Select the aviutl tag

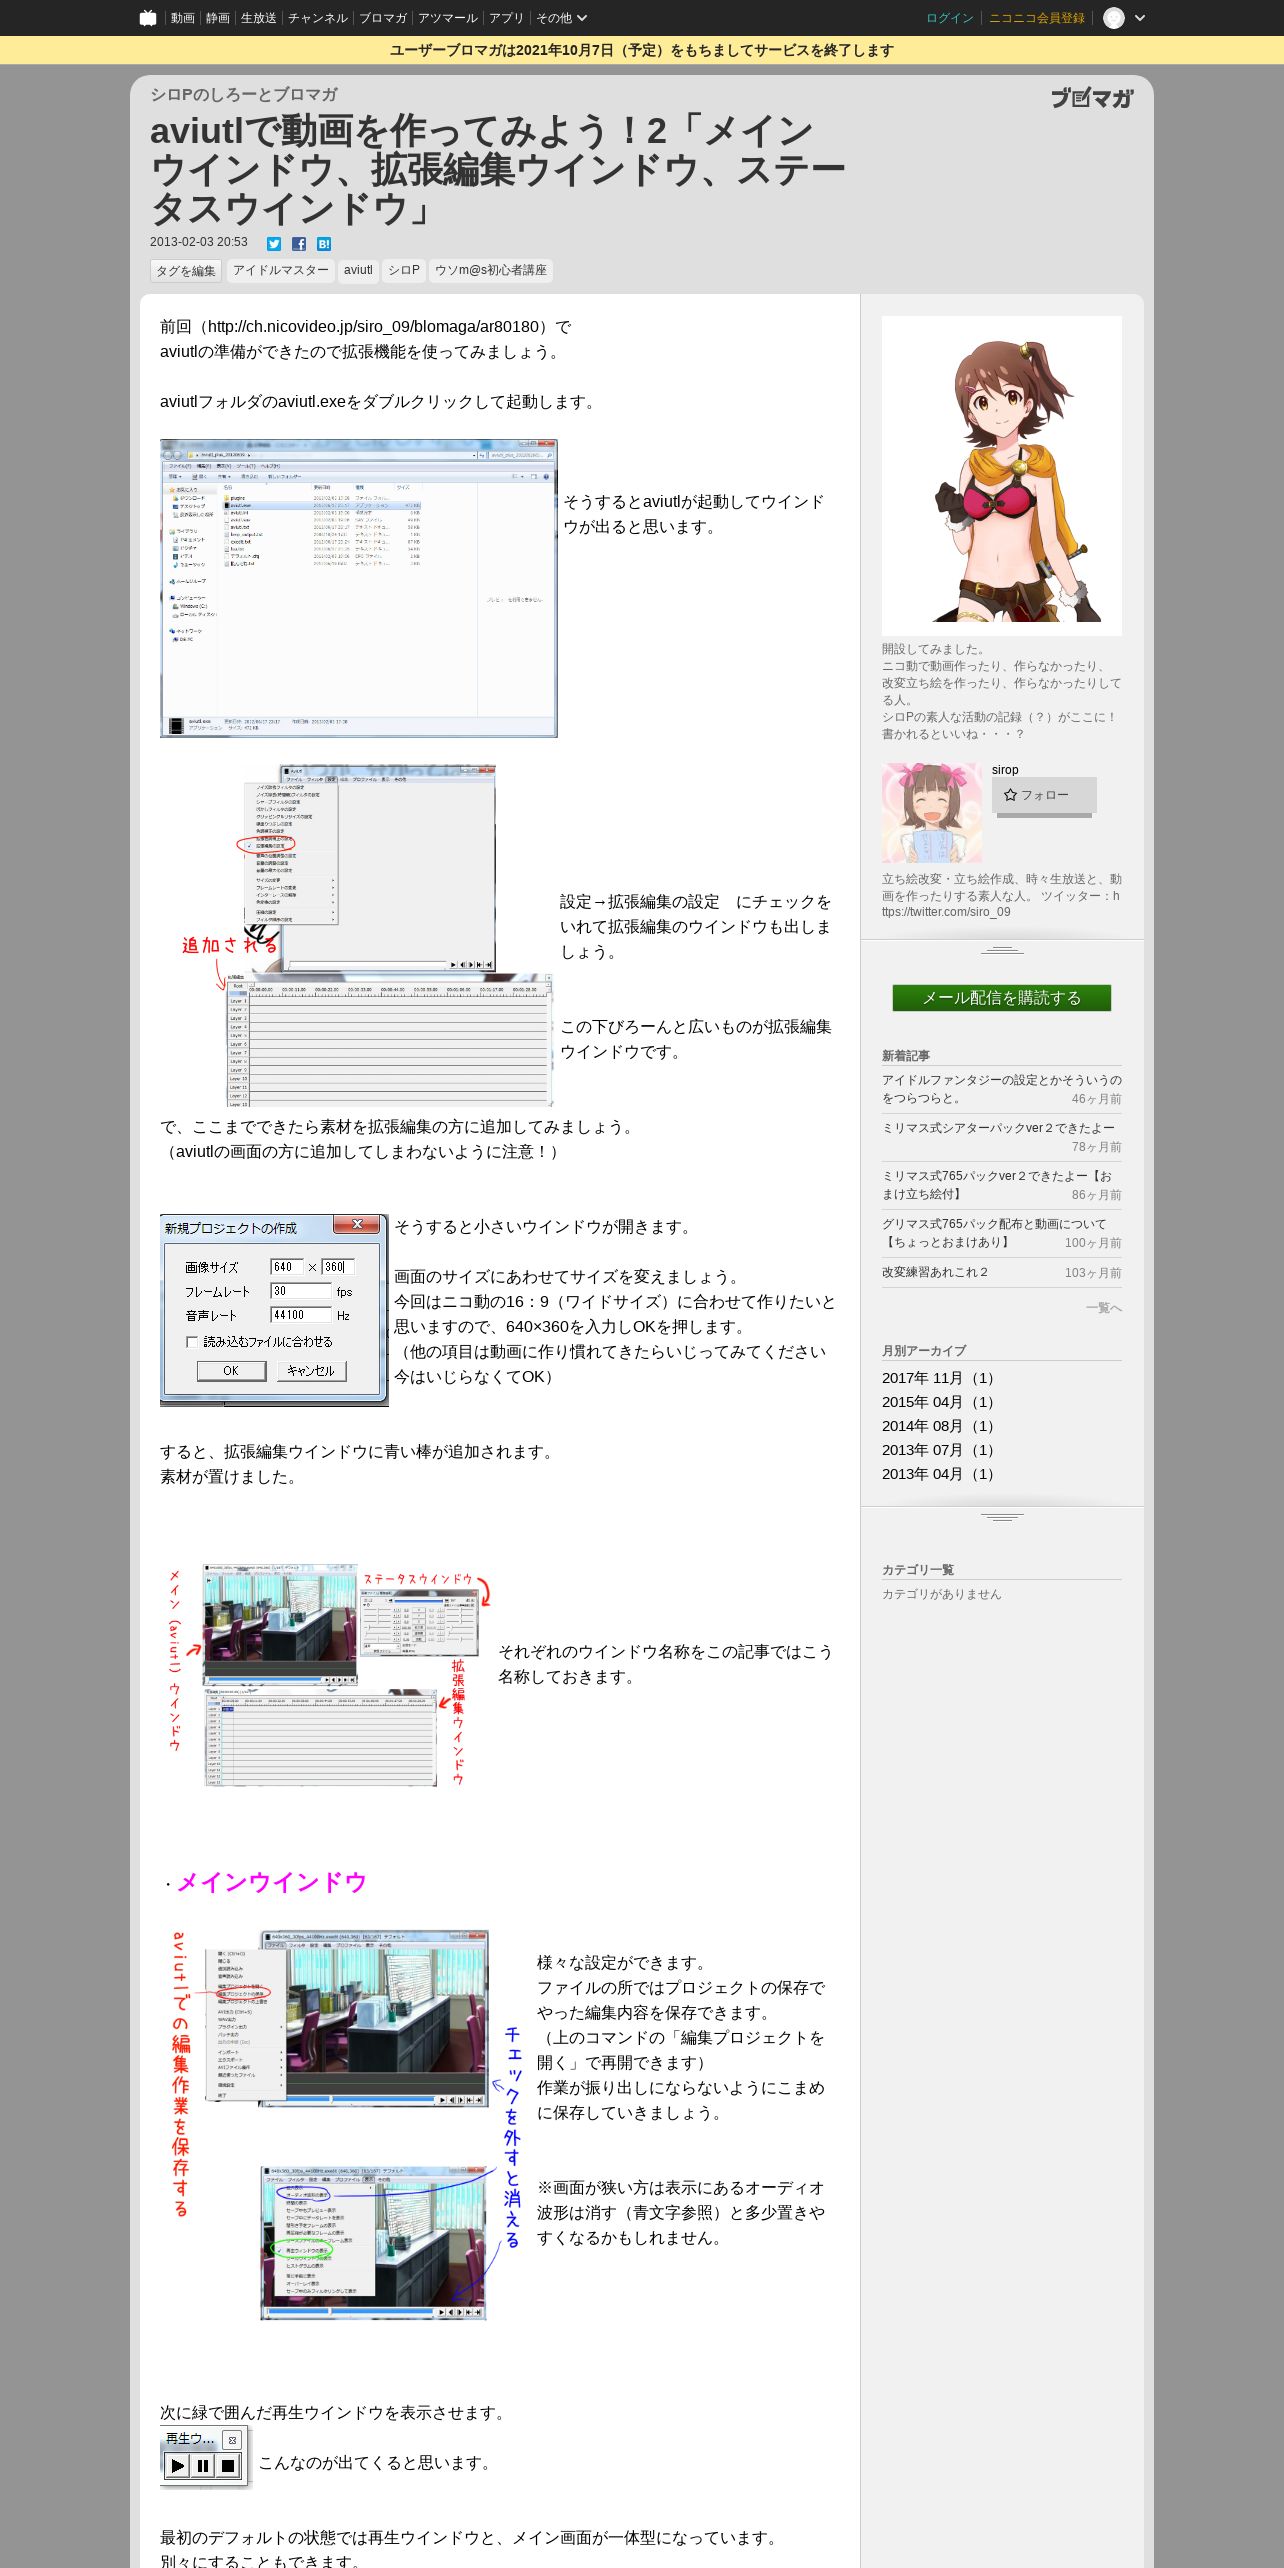coord(358,270)
